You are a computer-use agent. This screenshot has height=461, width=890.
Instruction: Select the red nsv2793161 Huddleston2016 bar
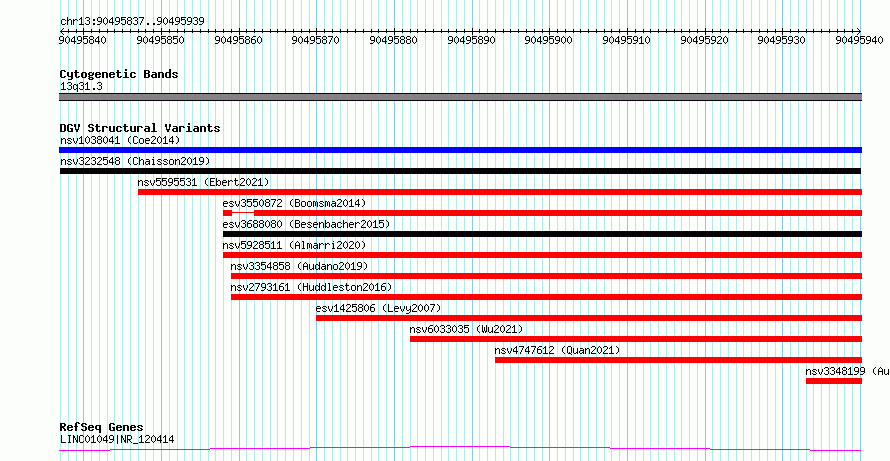pos(547,297)
